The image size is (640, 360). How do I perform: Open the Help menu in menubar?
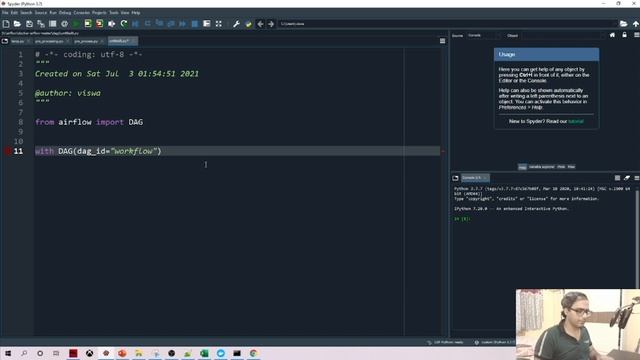136,13
